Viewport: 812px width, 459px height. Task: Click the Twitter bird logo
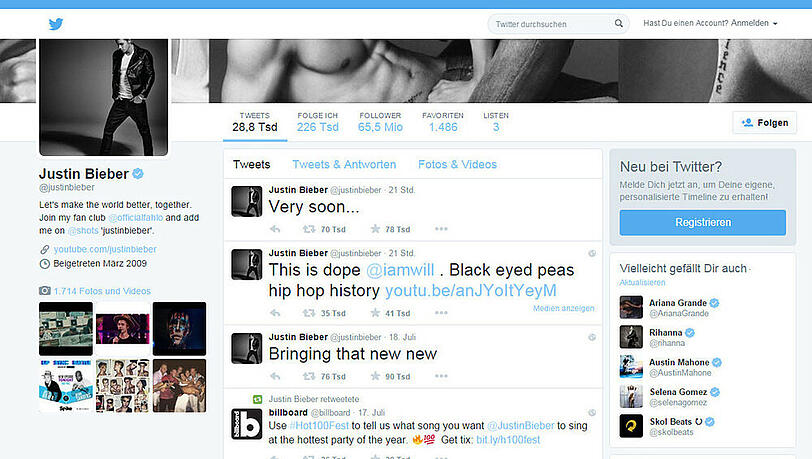click(x=56, y=24)
